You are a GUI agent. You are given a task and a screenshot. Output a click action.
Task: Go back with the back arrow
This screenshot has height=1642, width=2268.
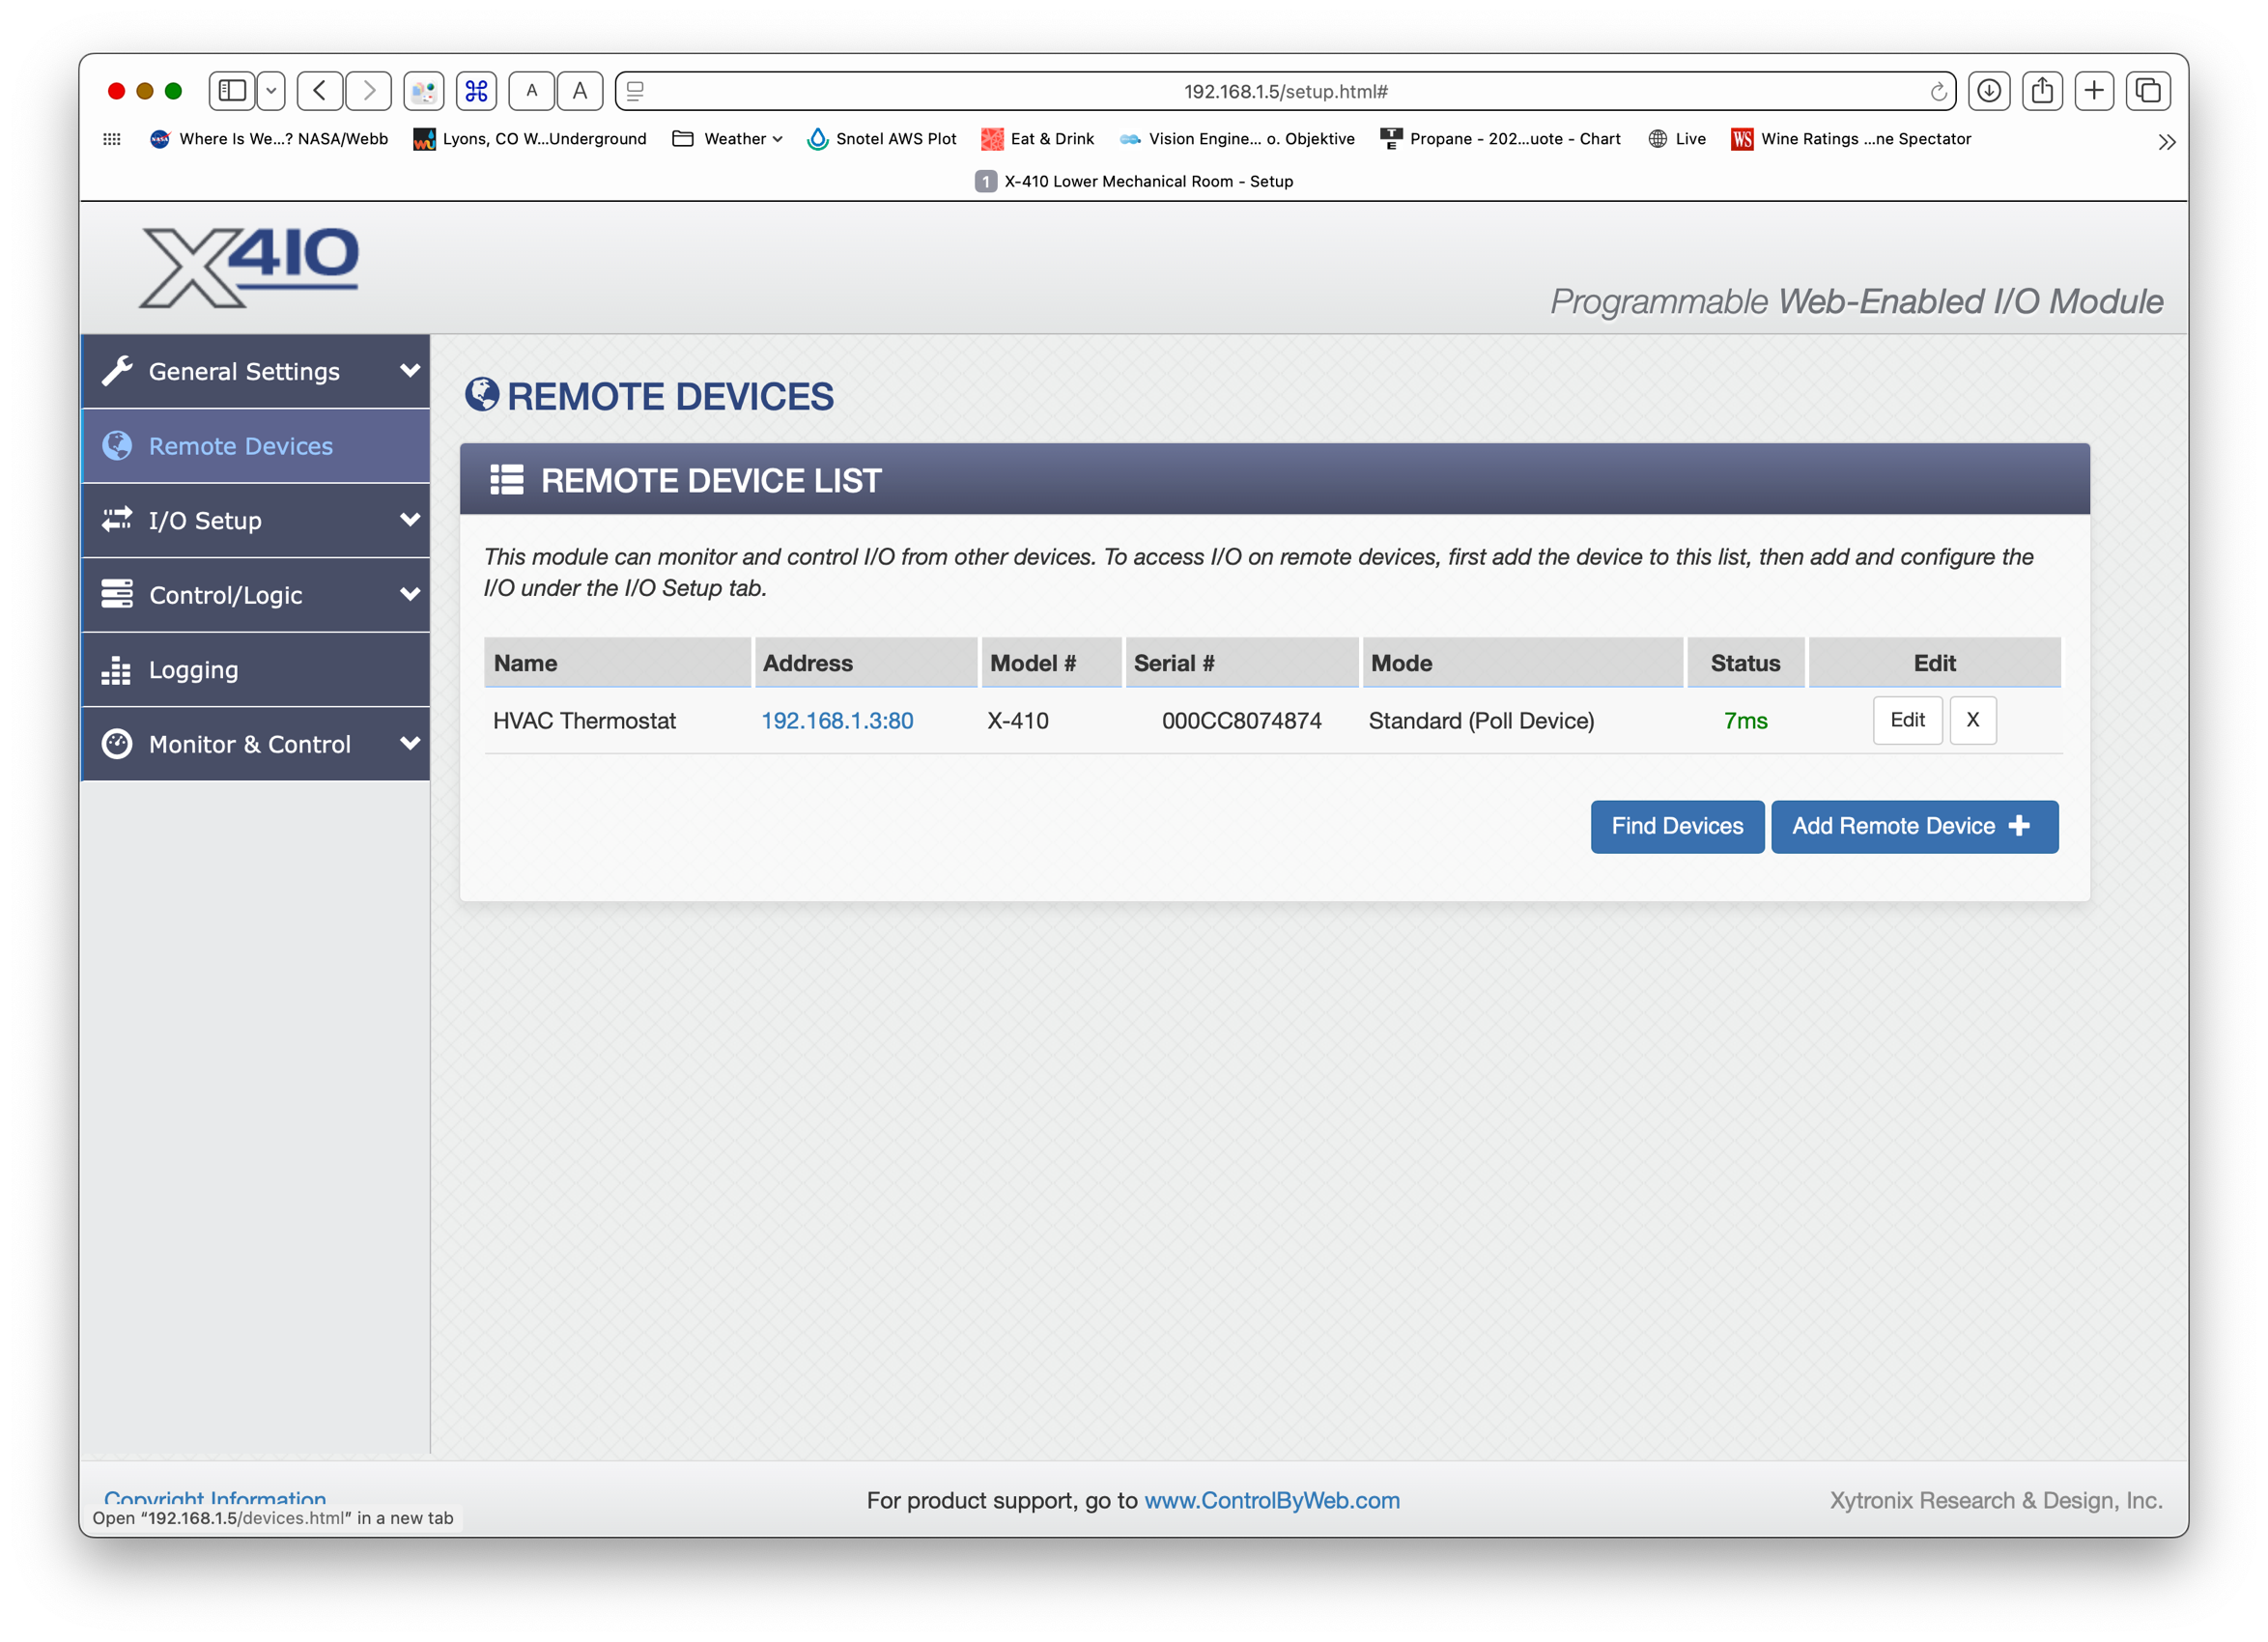(x=320, y=91)
